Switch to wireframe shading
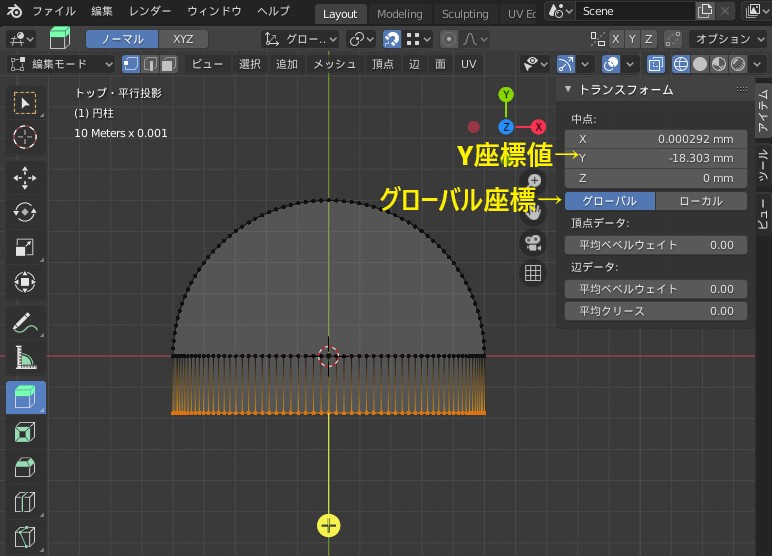 pyautogui.click(x=680, y=64)
